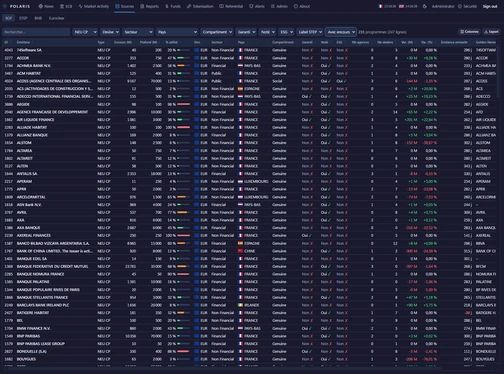The width and height of the screenshot is (504, 374).
Task: Open the About info icon
Action: point(296,6)
